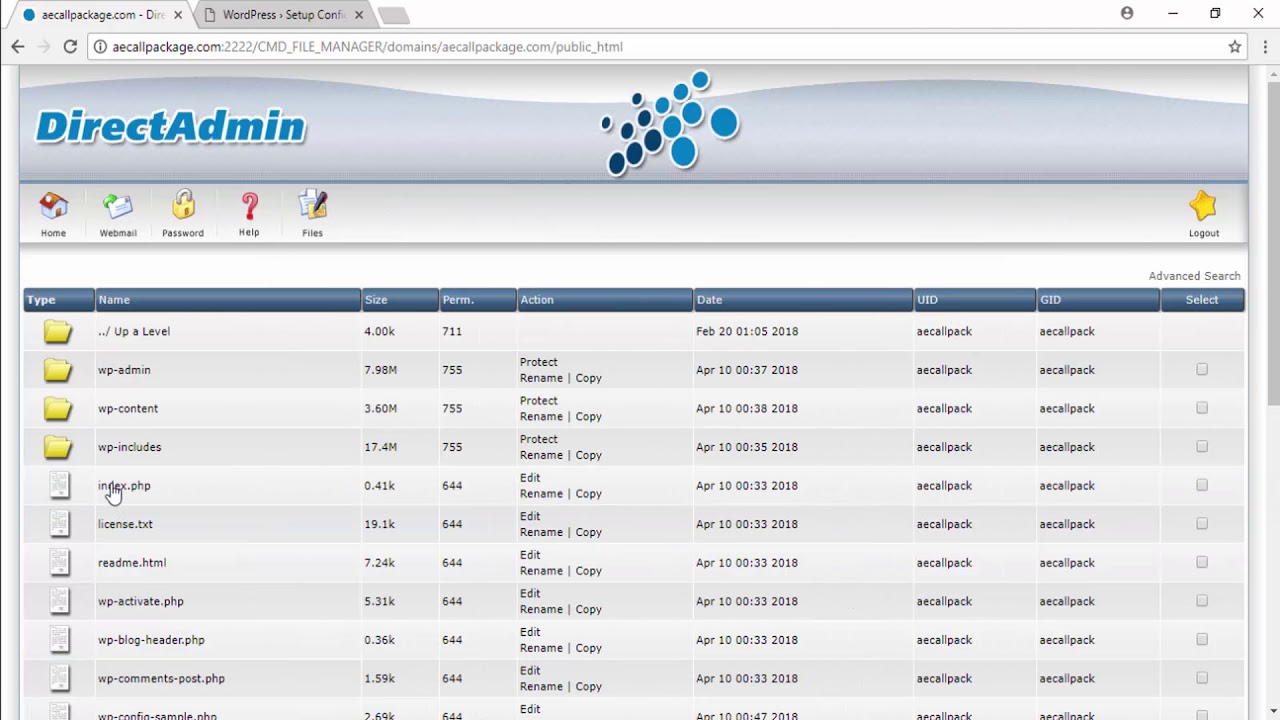Bookmark this page with the star icon

tap(1235, 47)
